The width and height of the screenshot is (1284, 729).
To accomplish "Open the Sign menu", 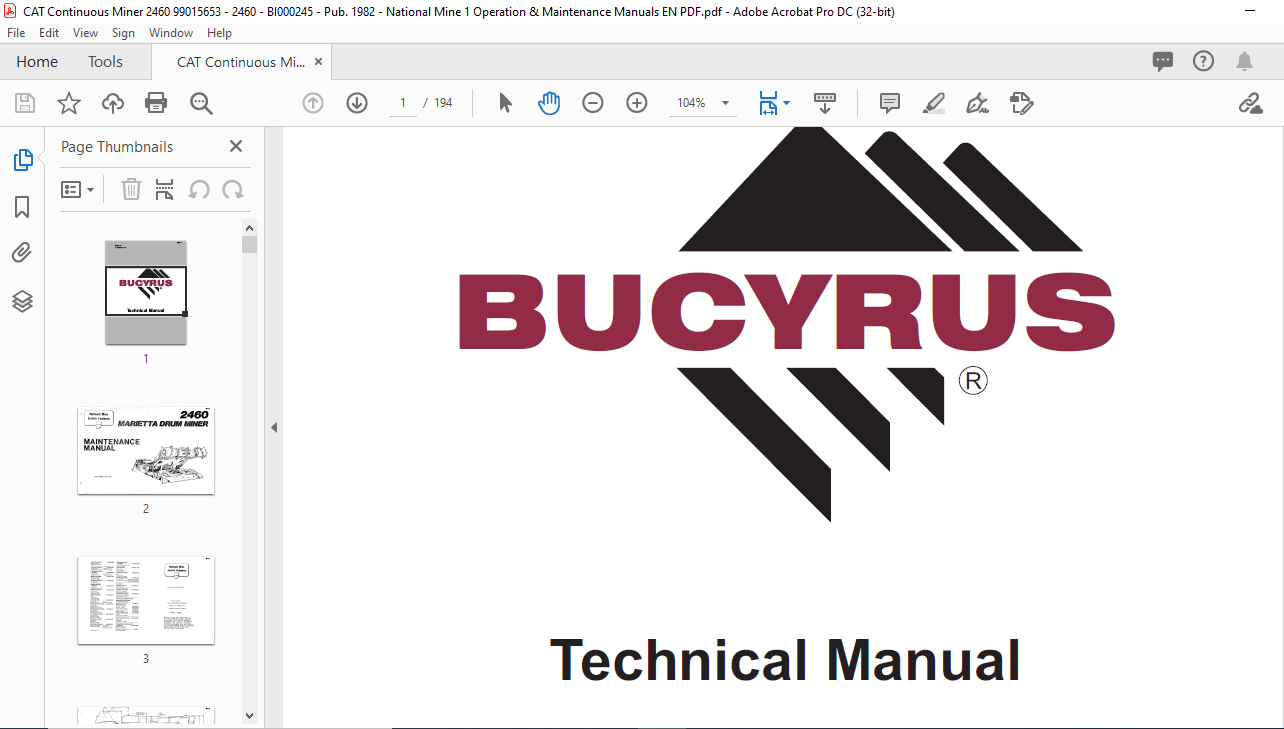I will (123, 33).
